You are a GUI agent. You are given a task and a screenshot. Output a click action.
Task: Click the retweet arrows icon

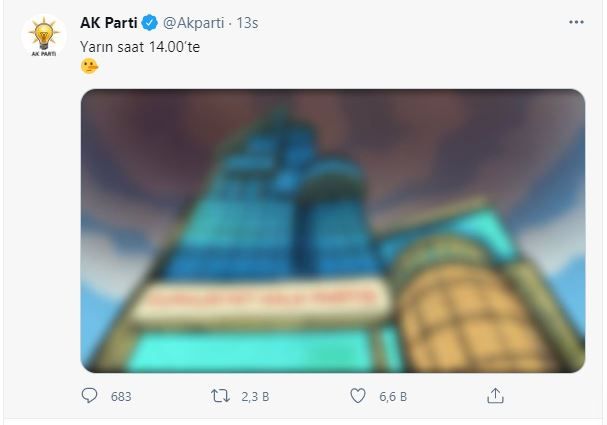coord(220,396)
